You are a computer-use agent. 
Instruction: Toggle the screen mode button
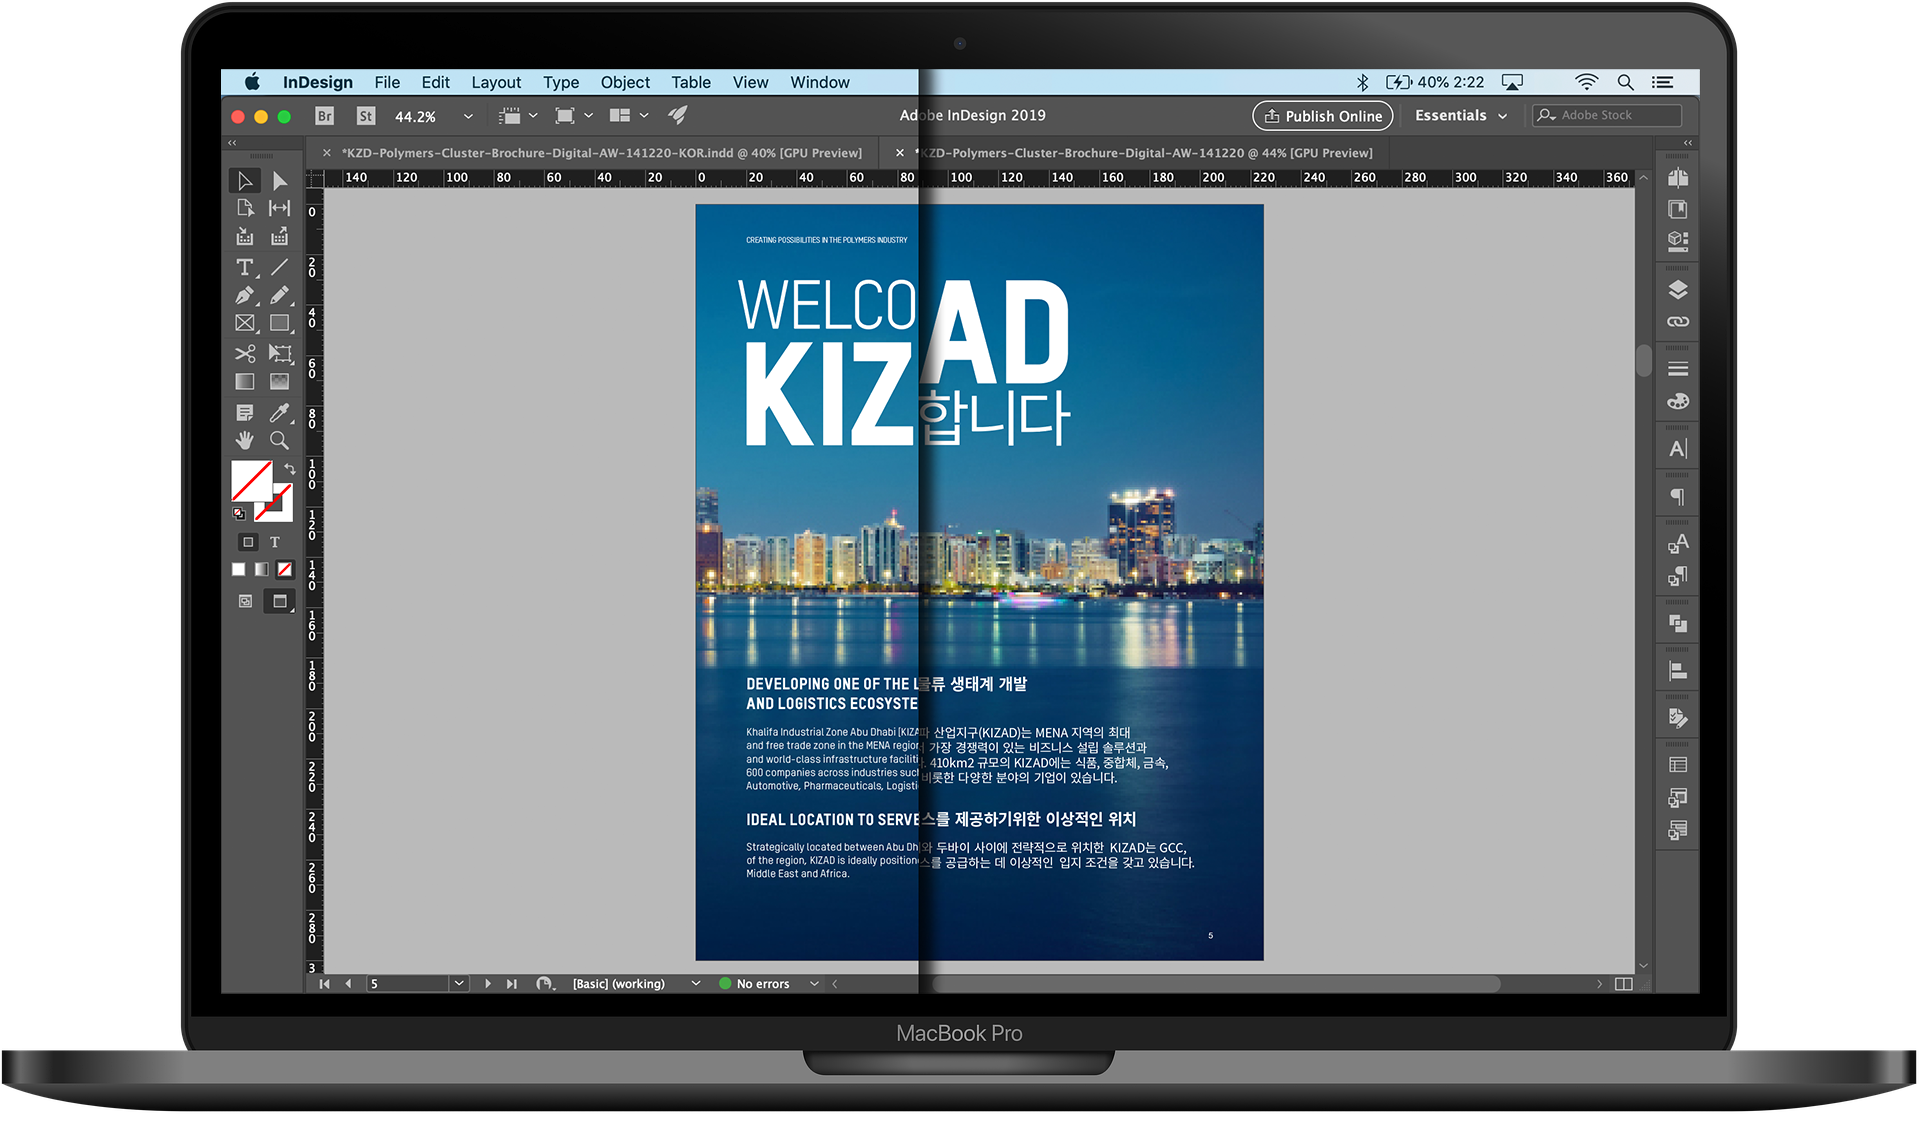coord(280,601)
